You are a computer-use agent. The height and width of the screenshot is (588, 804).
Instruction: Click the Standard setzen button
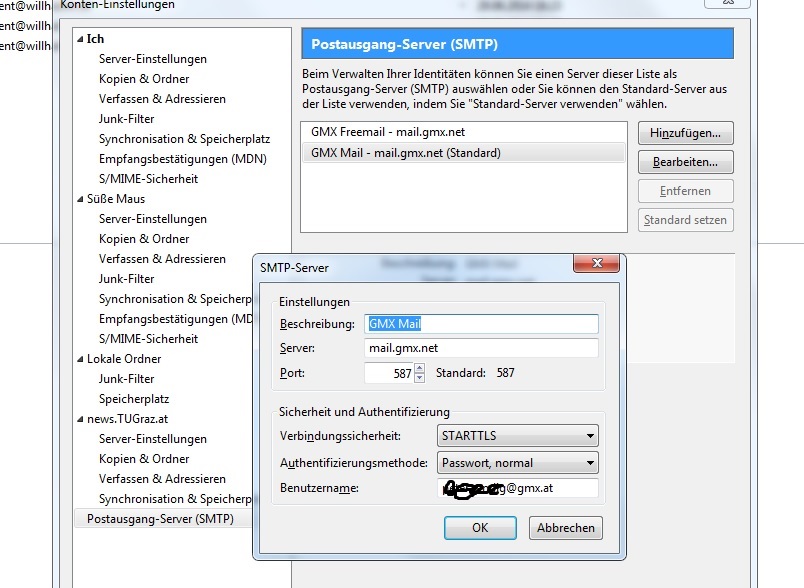click(x=686, y=220)
